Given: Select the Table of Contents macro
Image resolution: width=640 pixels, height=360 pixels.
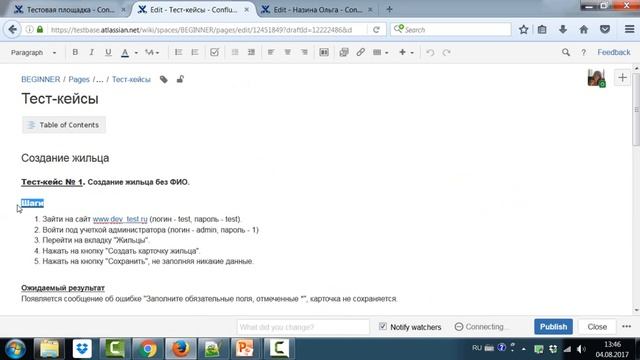Looking at the screenshot, I should [x=64, y=125].
